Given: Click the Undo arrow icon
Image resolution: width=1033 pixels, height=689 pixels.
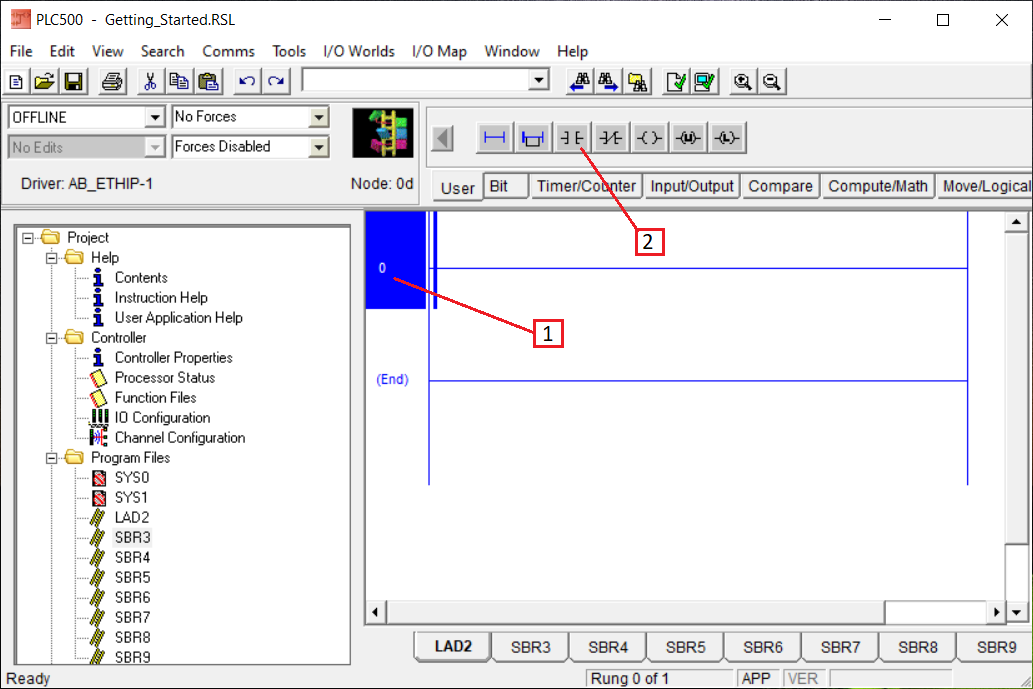Looking at the screenshot, I should pyautogui.click(x=247, y=82).
